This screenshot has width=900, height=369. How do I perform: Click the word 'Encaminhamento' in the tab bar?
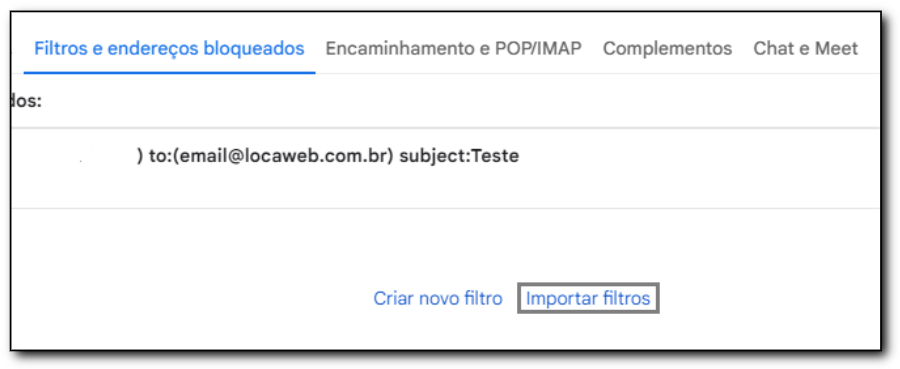[x=394, y=49]
